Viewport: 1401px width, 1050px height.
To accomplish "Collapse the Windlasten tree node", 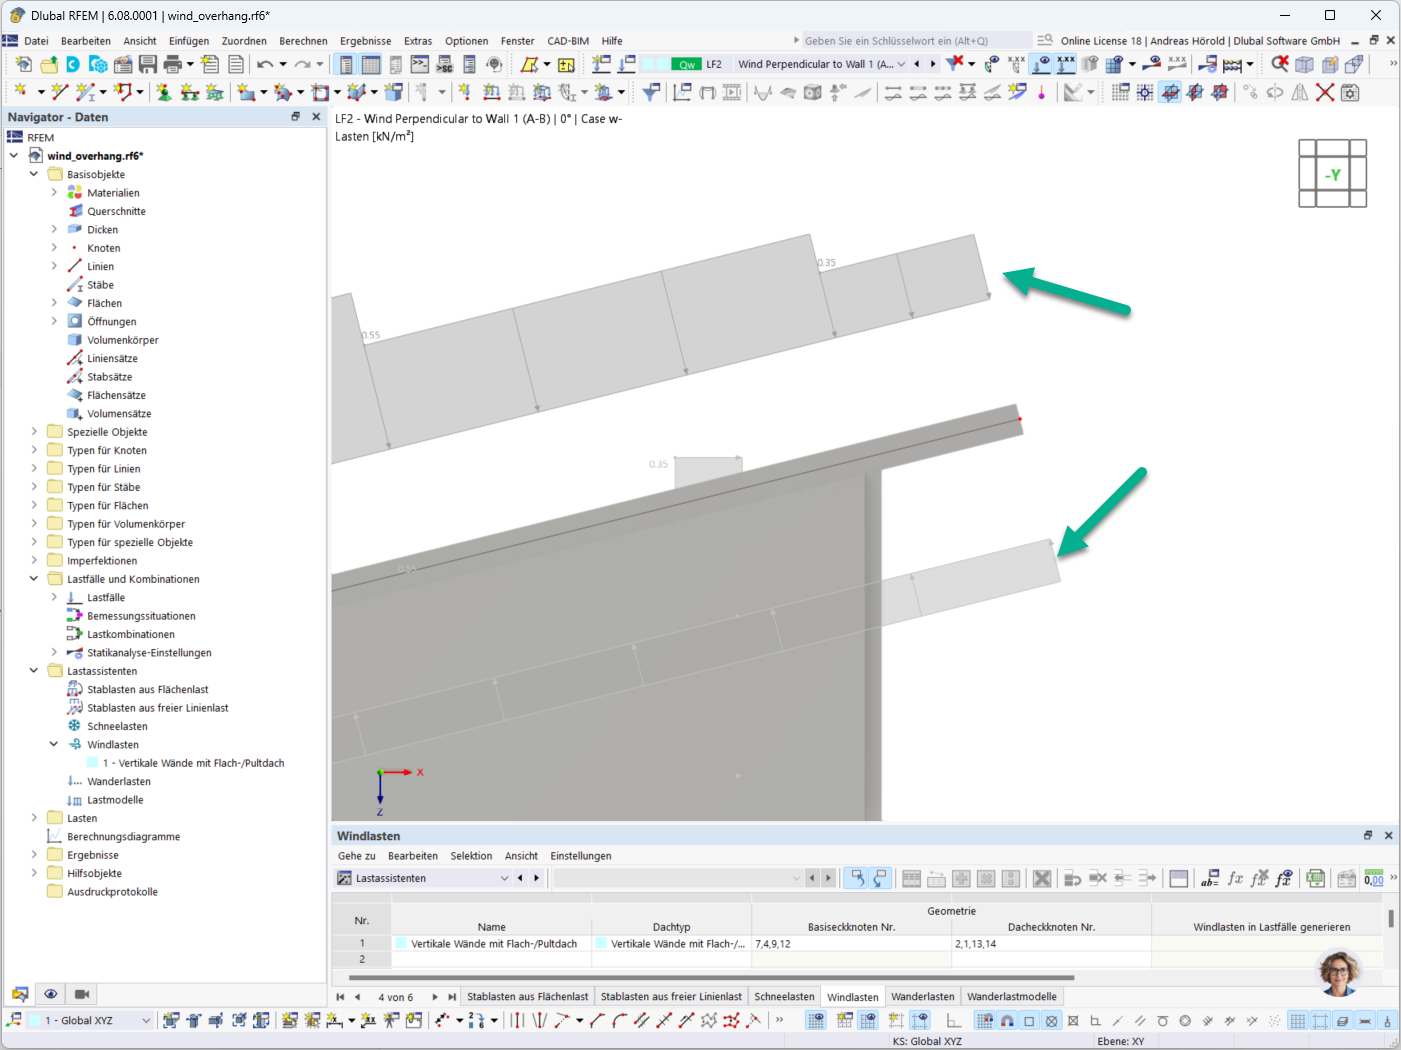I will click(x=54, y=744).
